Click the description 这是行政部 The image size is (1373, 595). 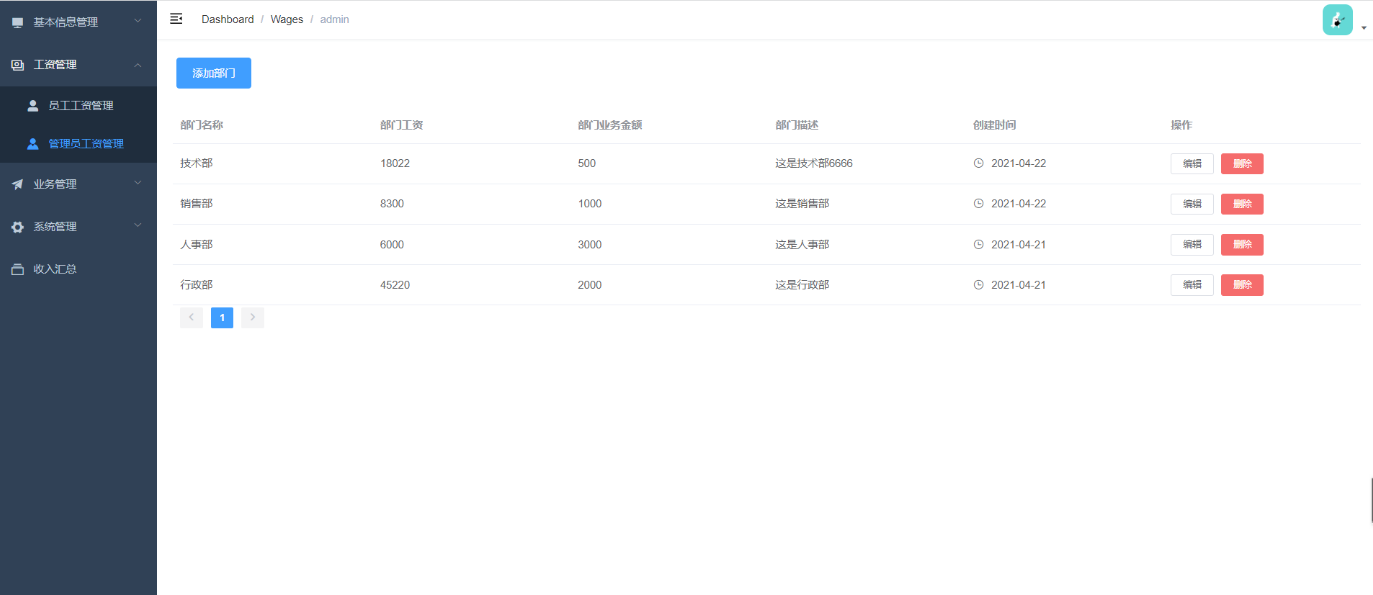pos(802,285)
